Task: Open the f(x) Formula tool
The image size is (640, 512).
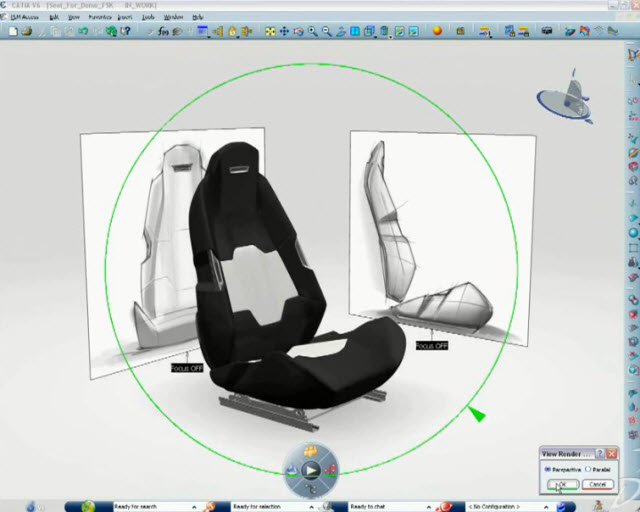Action: coord(163,31)
